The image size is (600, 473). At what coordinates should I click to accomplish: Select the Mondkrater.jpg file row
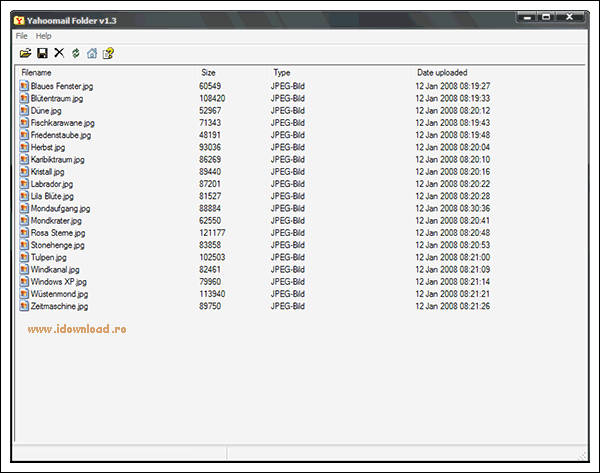coord(58,221)
